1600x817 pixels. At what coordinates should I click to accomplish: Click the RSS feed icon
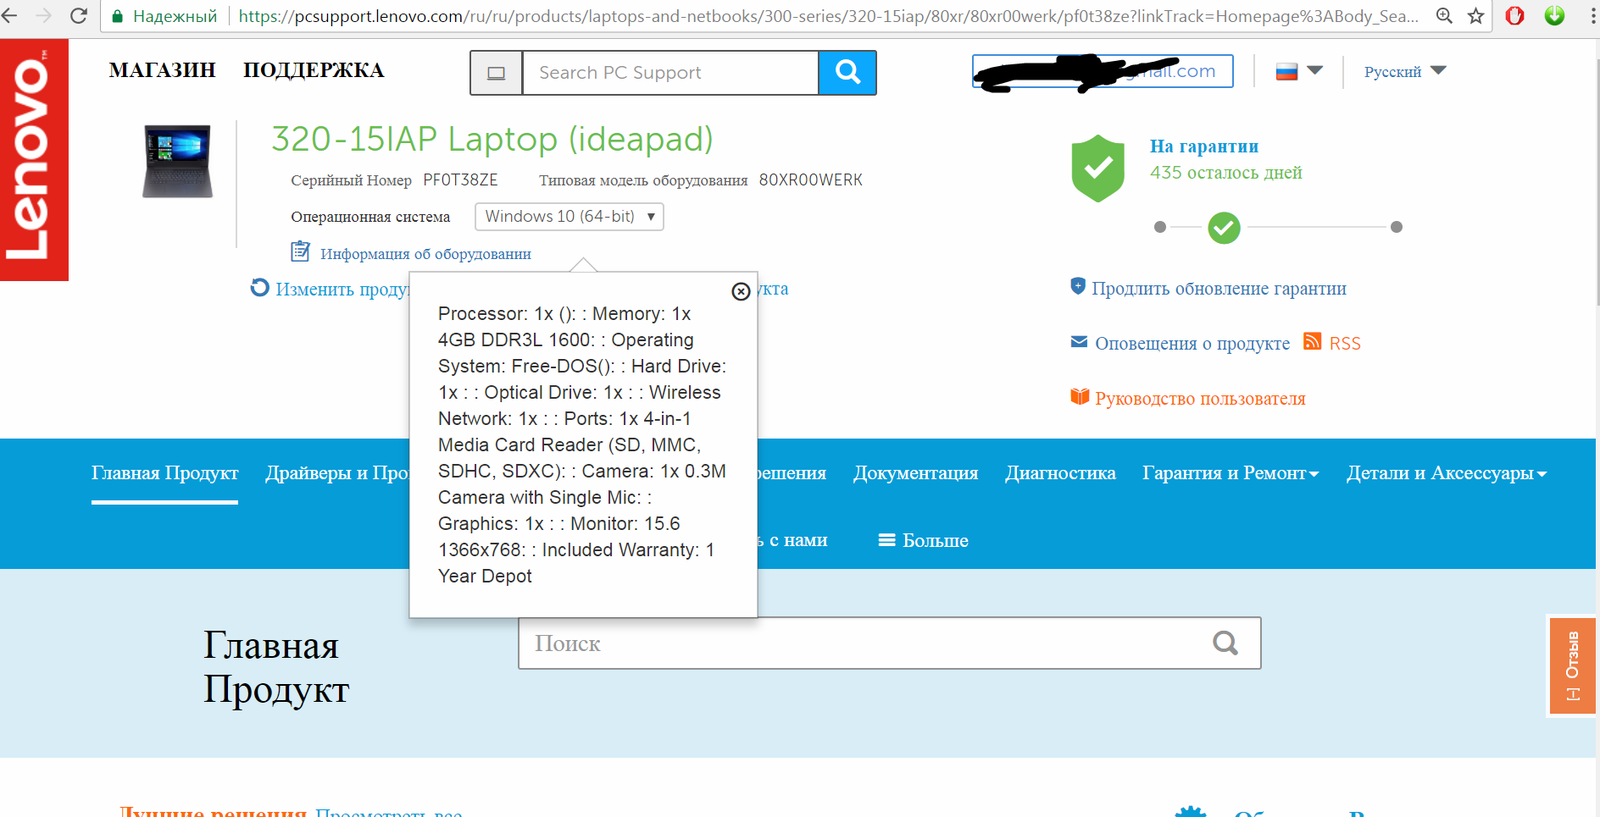1313,342
